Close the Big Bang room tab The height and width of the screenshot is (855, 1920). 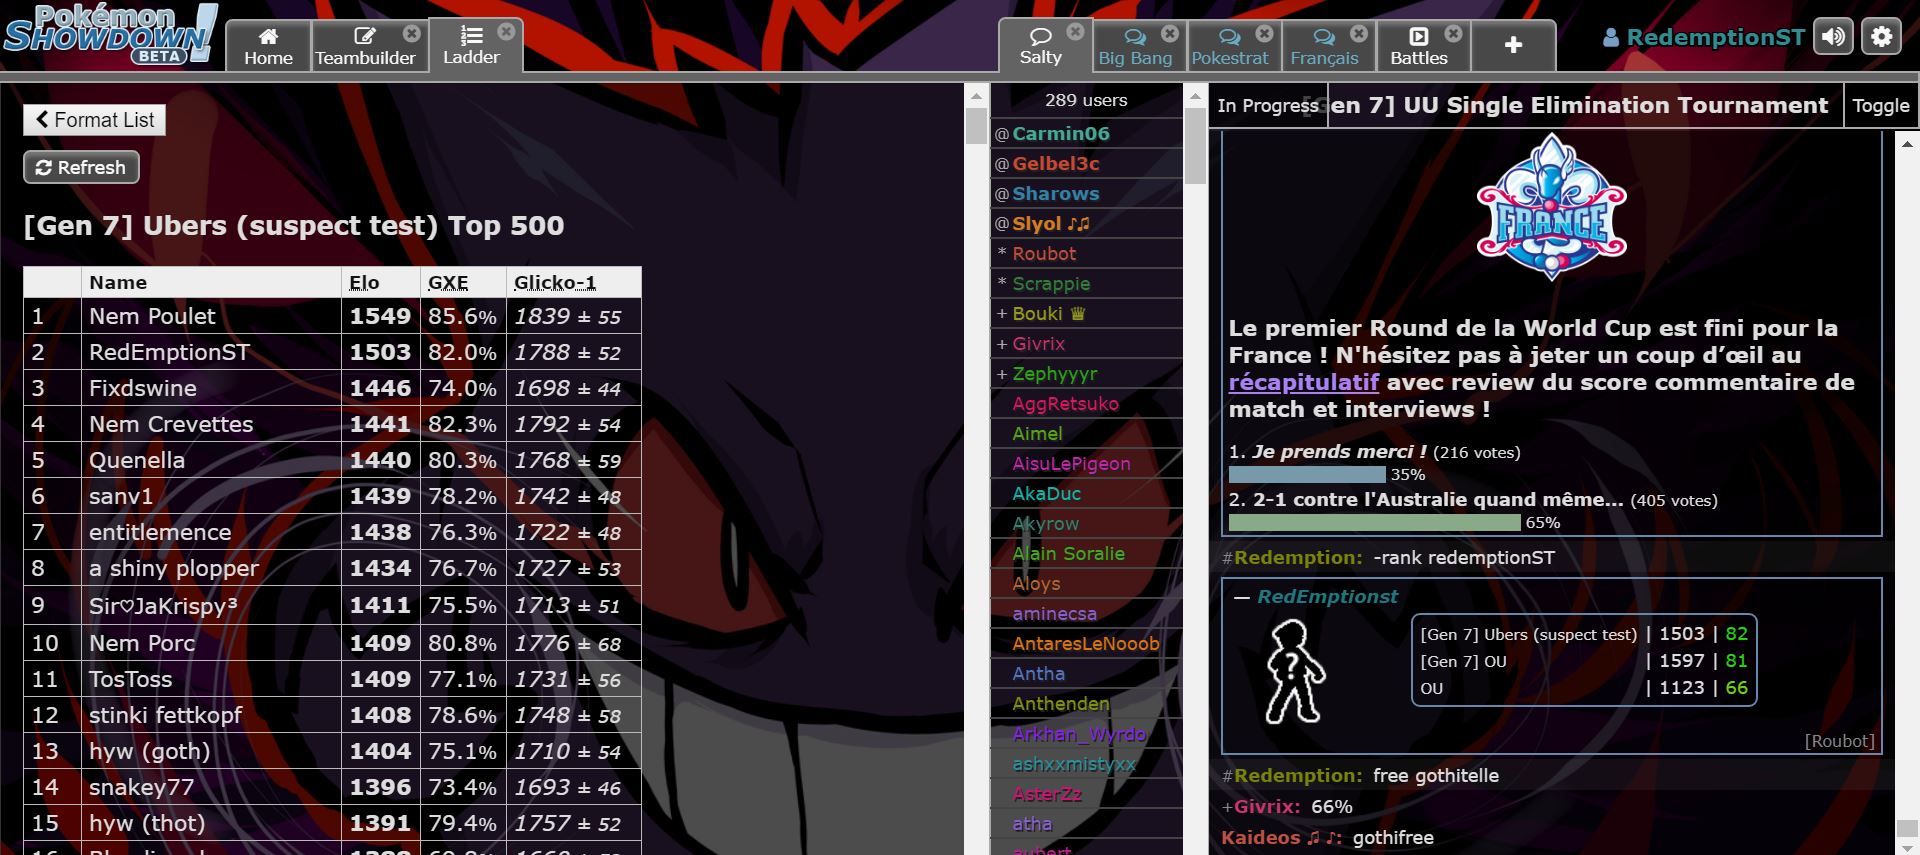(x=1170, y=33)
